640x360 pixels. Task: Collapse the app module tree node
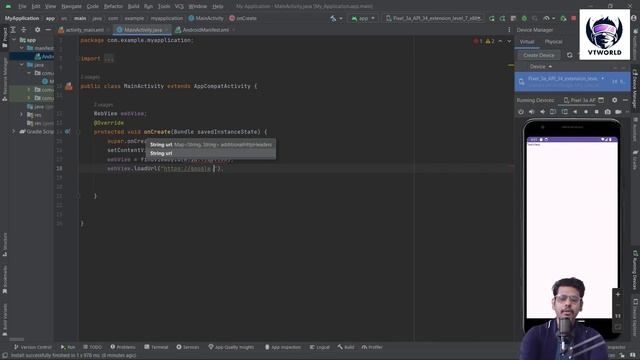(x=15, y=40)
